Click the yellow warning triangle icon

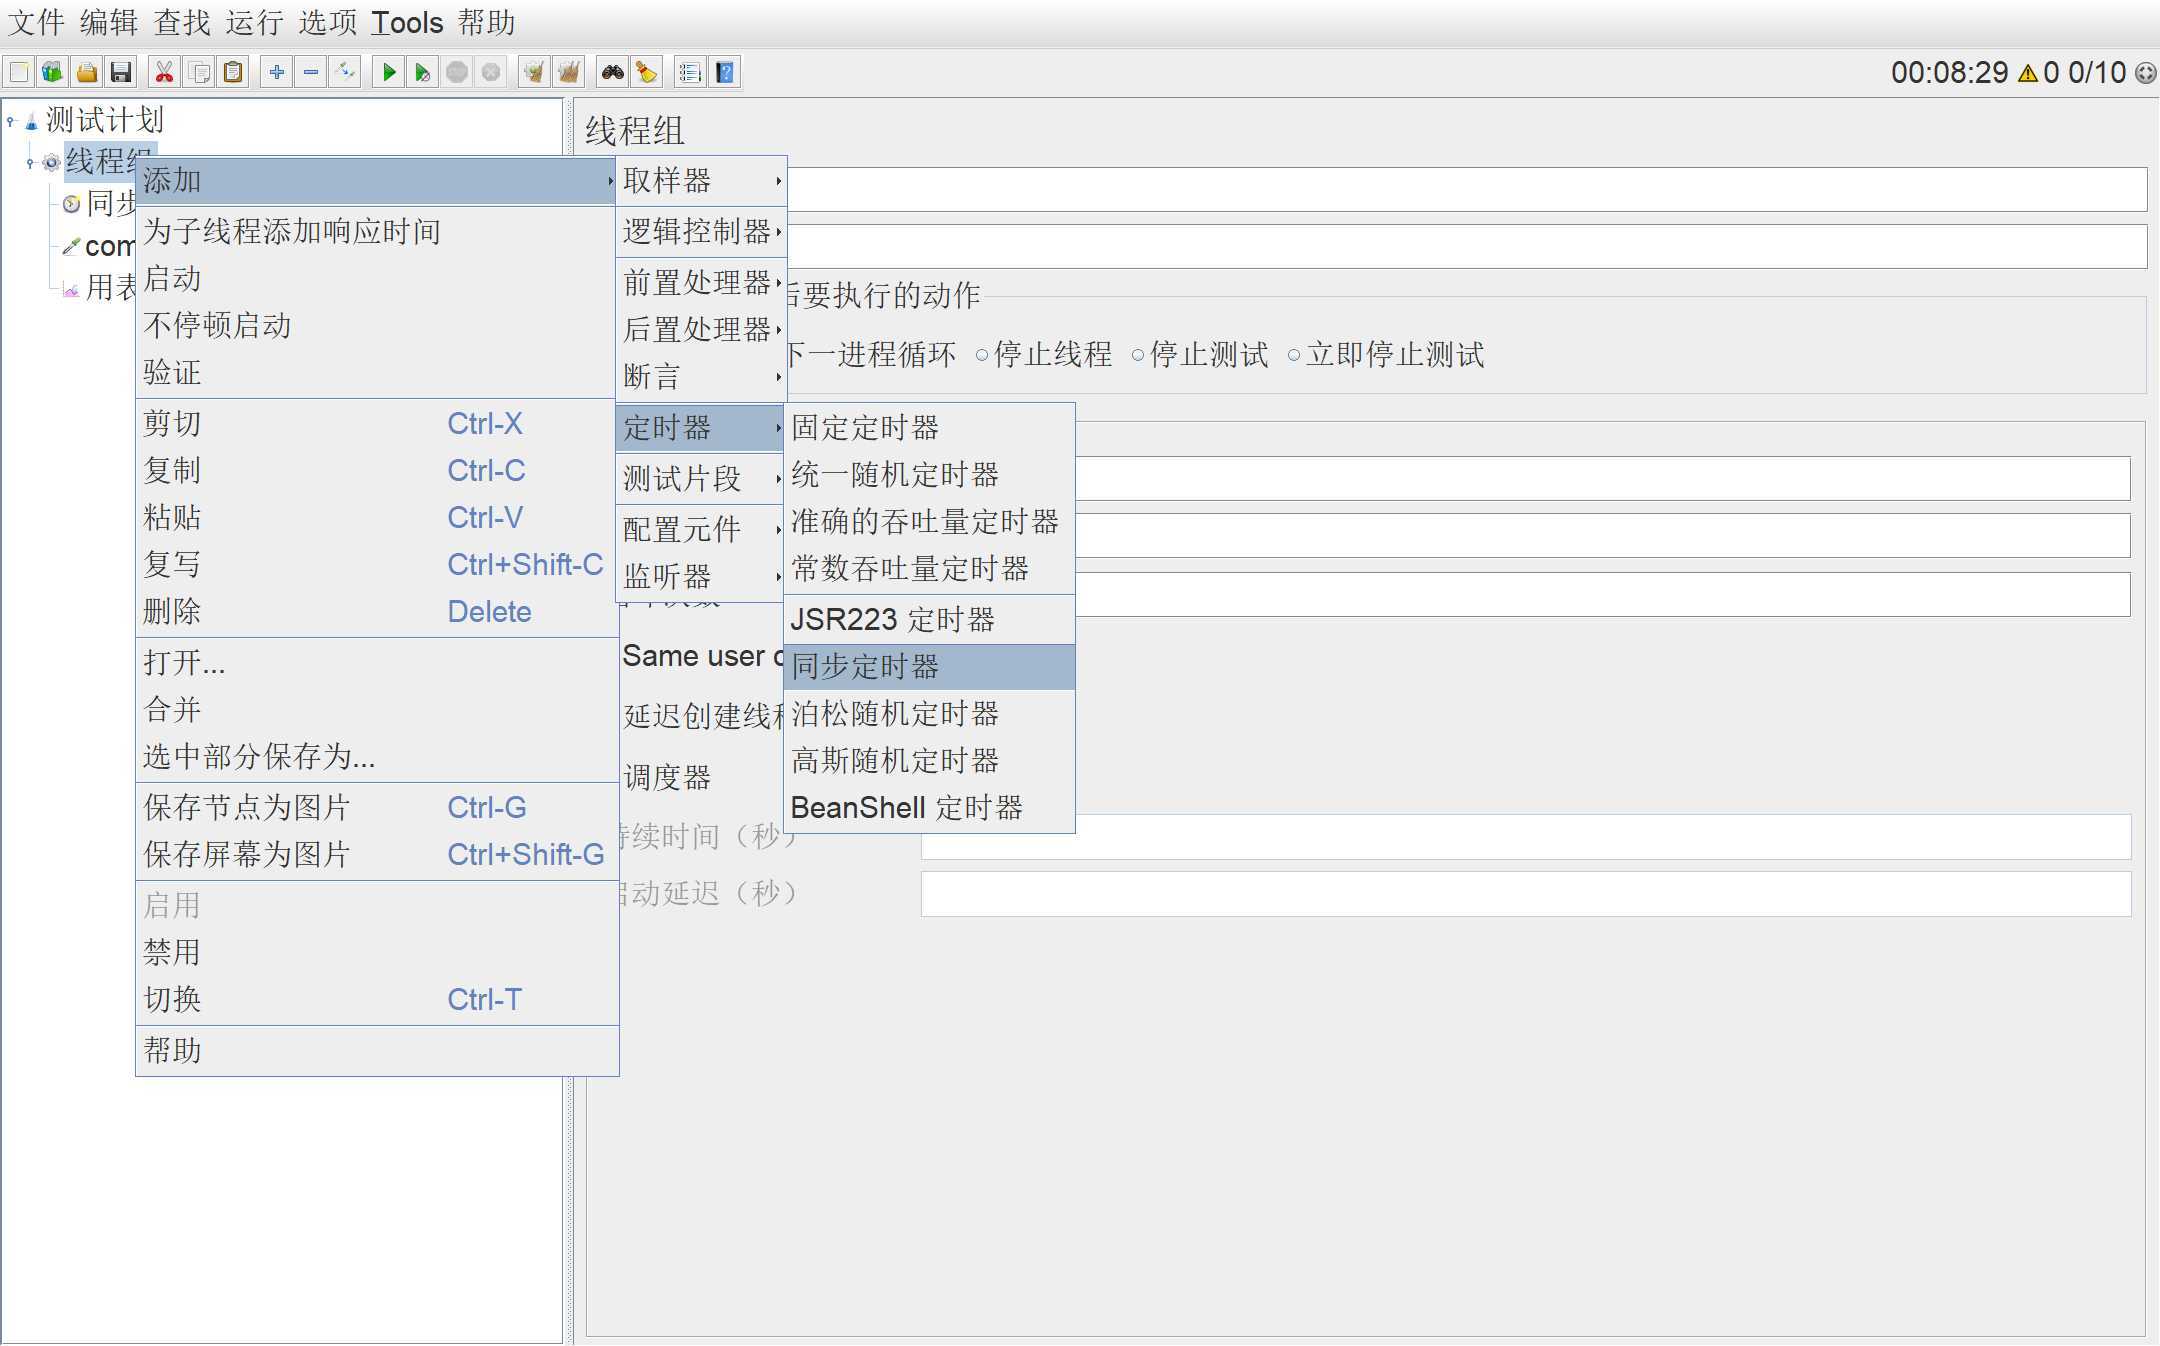2028,73
